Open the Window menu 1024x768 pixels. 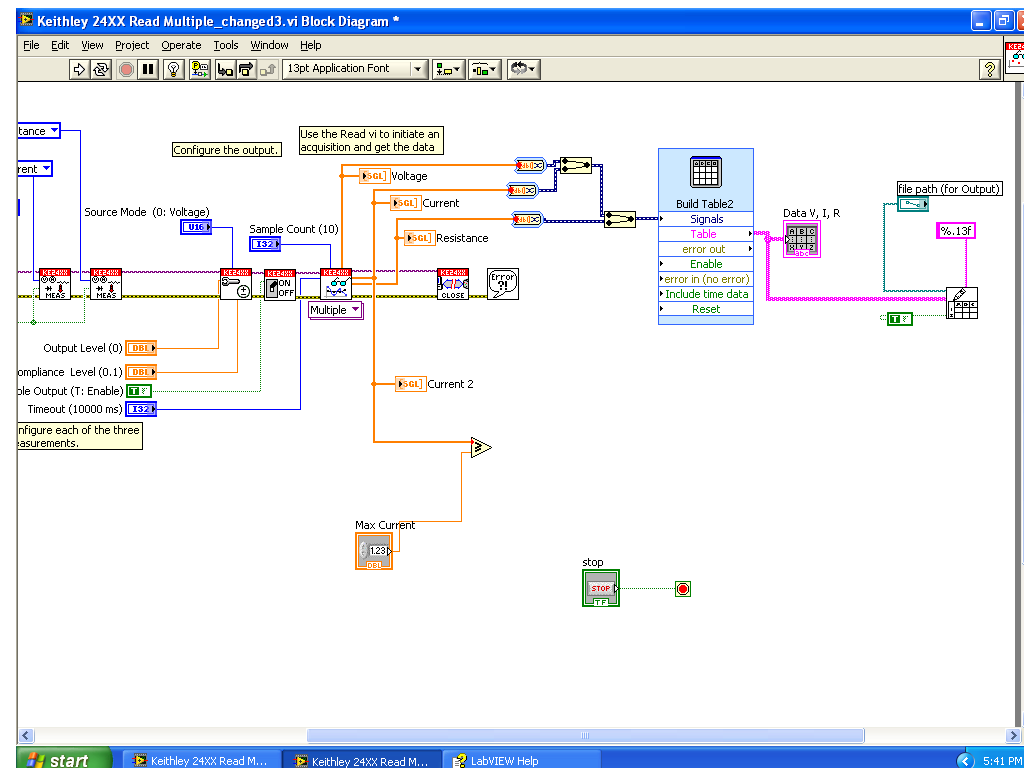click(269, 45)
